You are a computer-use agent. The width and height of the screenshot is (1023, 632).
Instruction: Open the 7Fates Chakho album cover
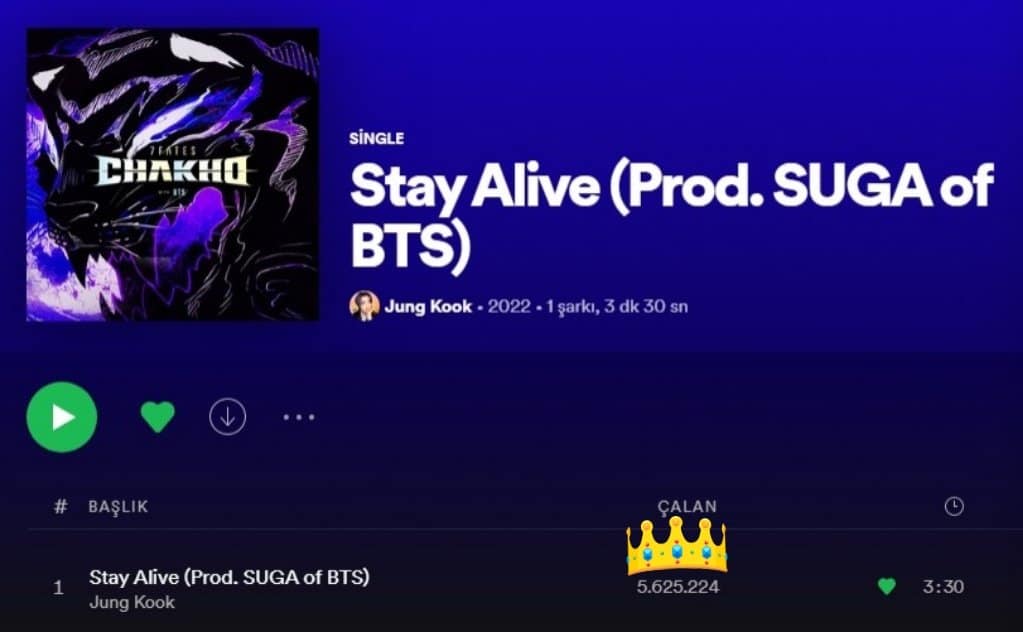173,175
